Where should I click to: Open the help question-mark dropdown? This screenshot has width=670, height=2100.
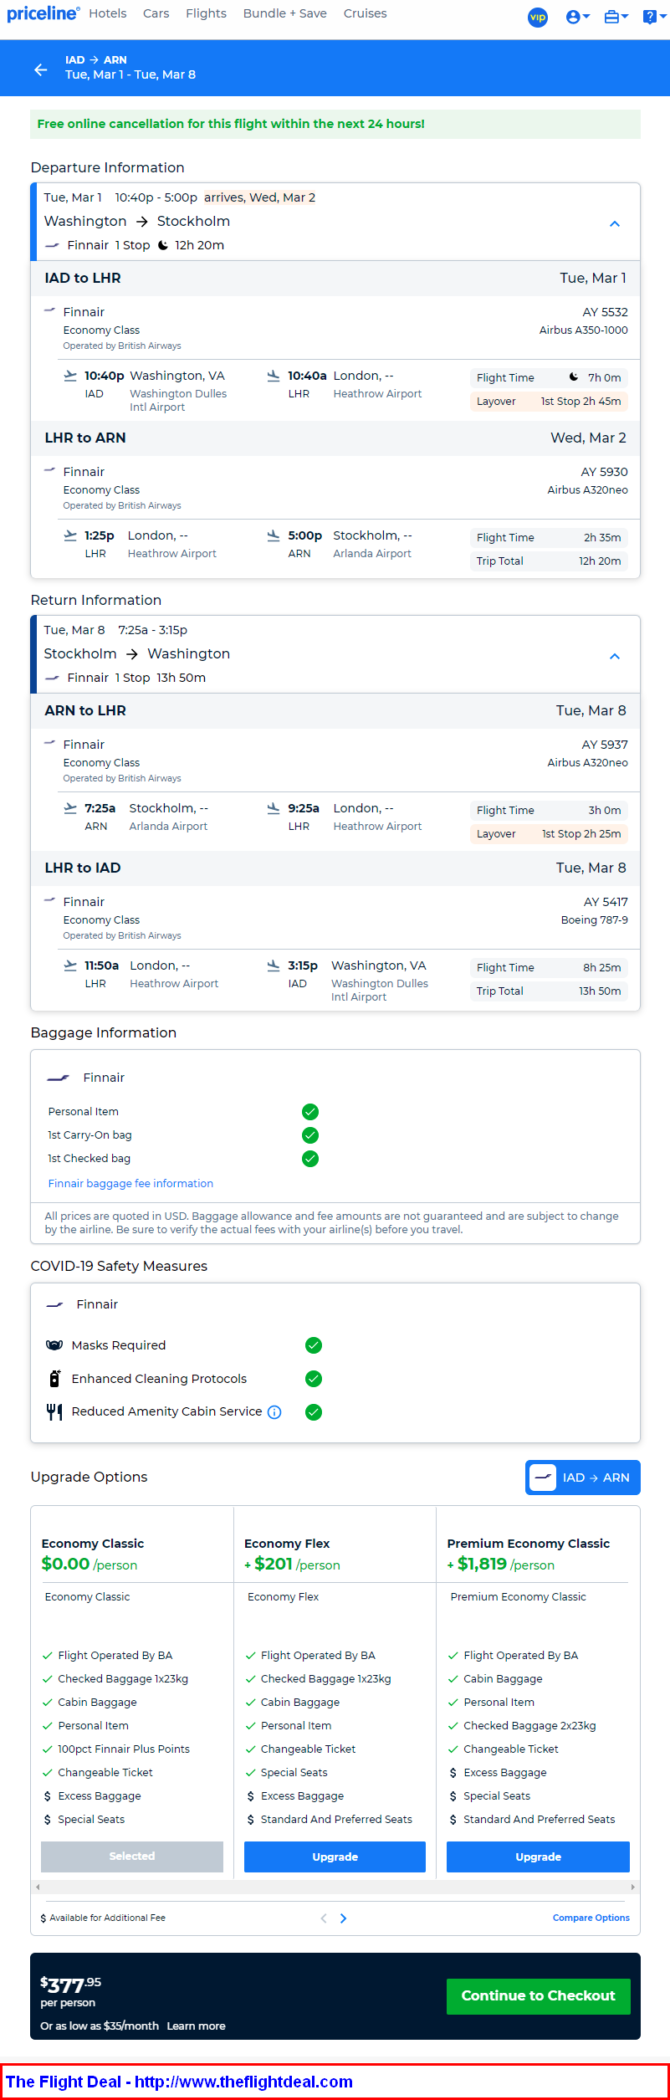655,17
